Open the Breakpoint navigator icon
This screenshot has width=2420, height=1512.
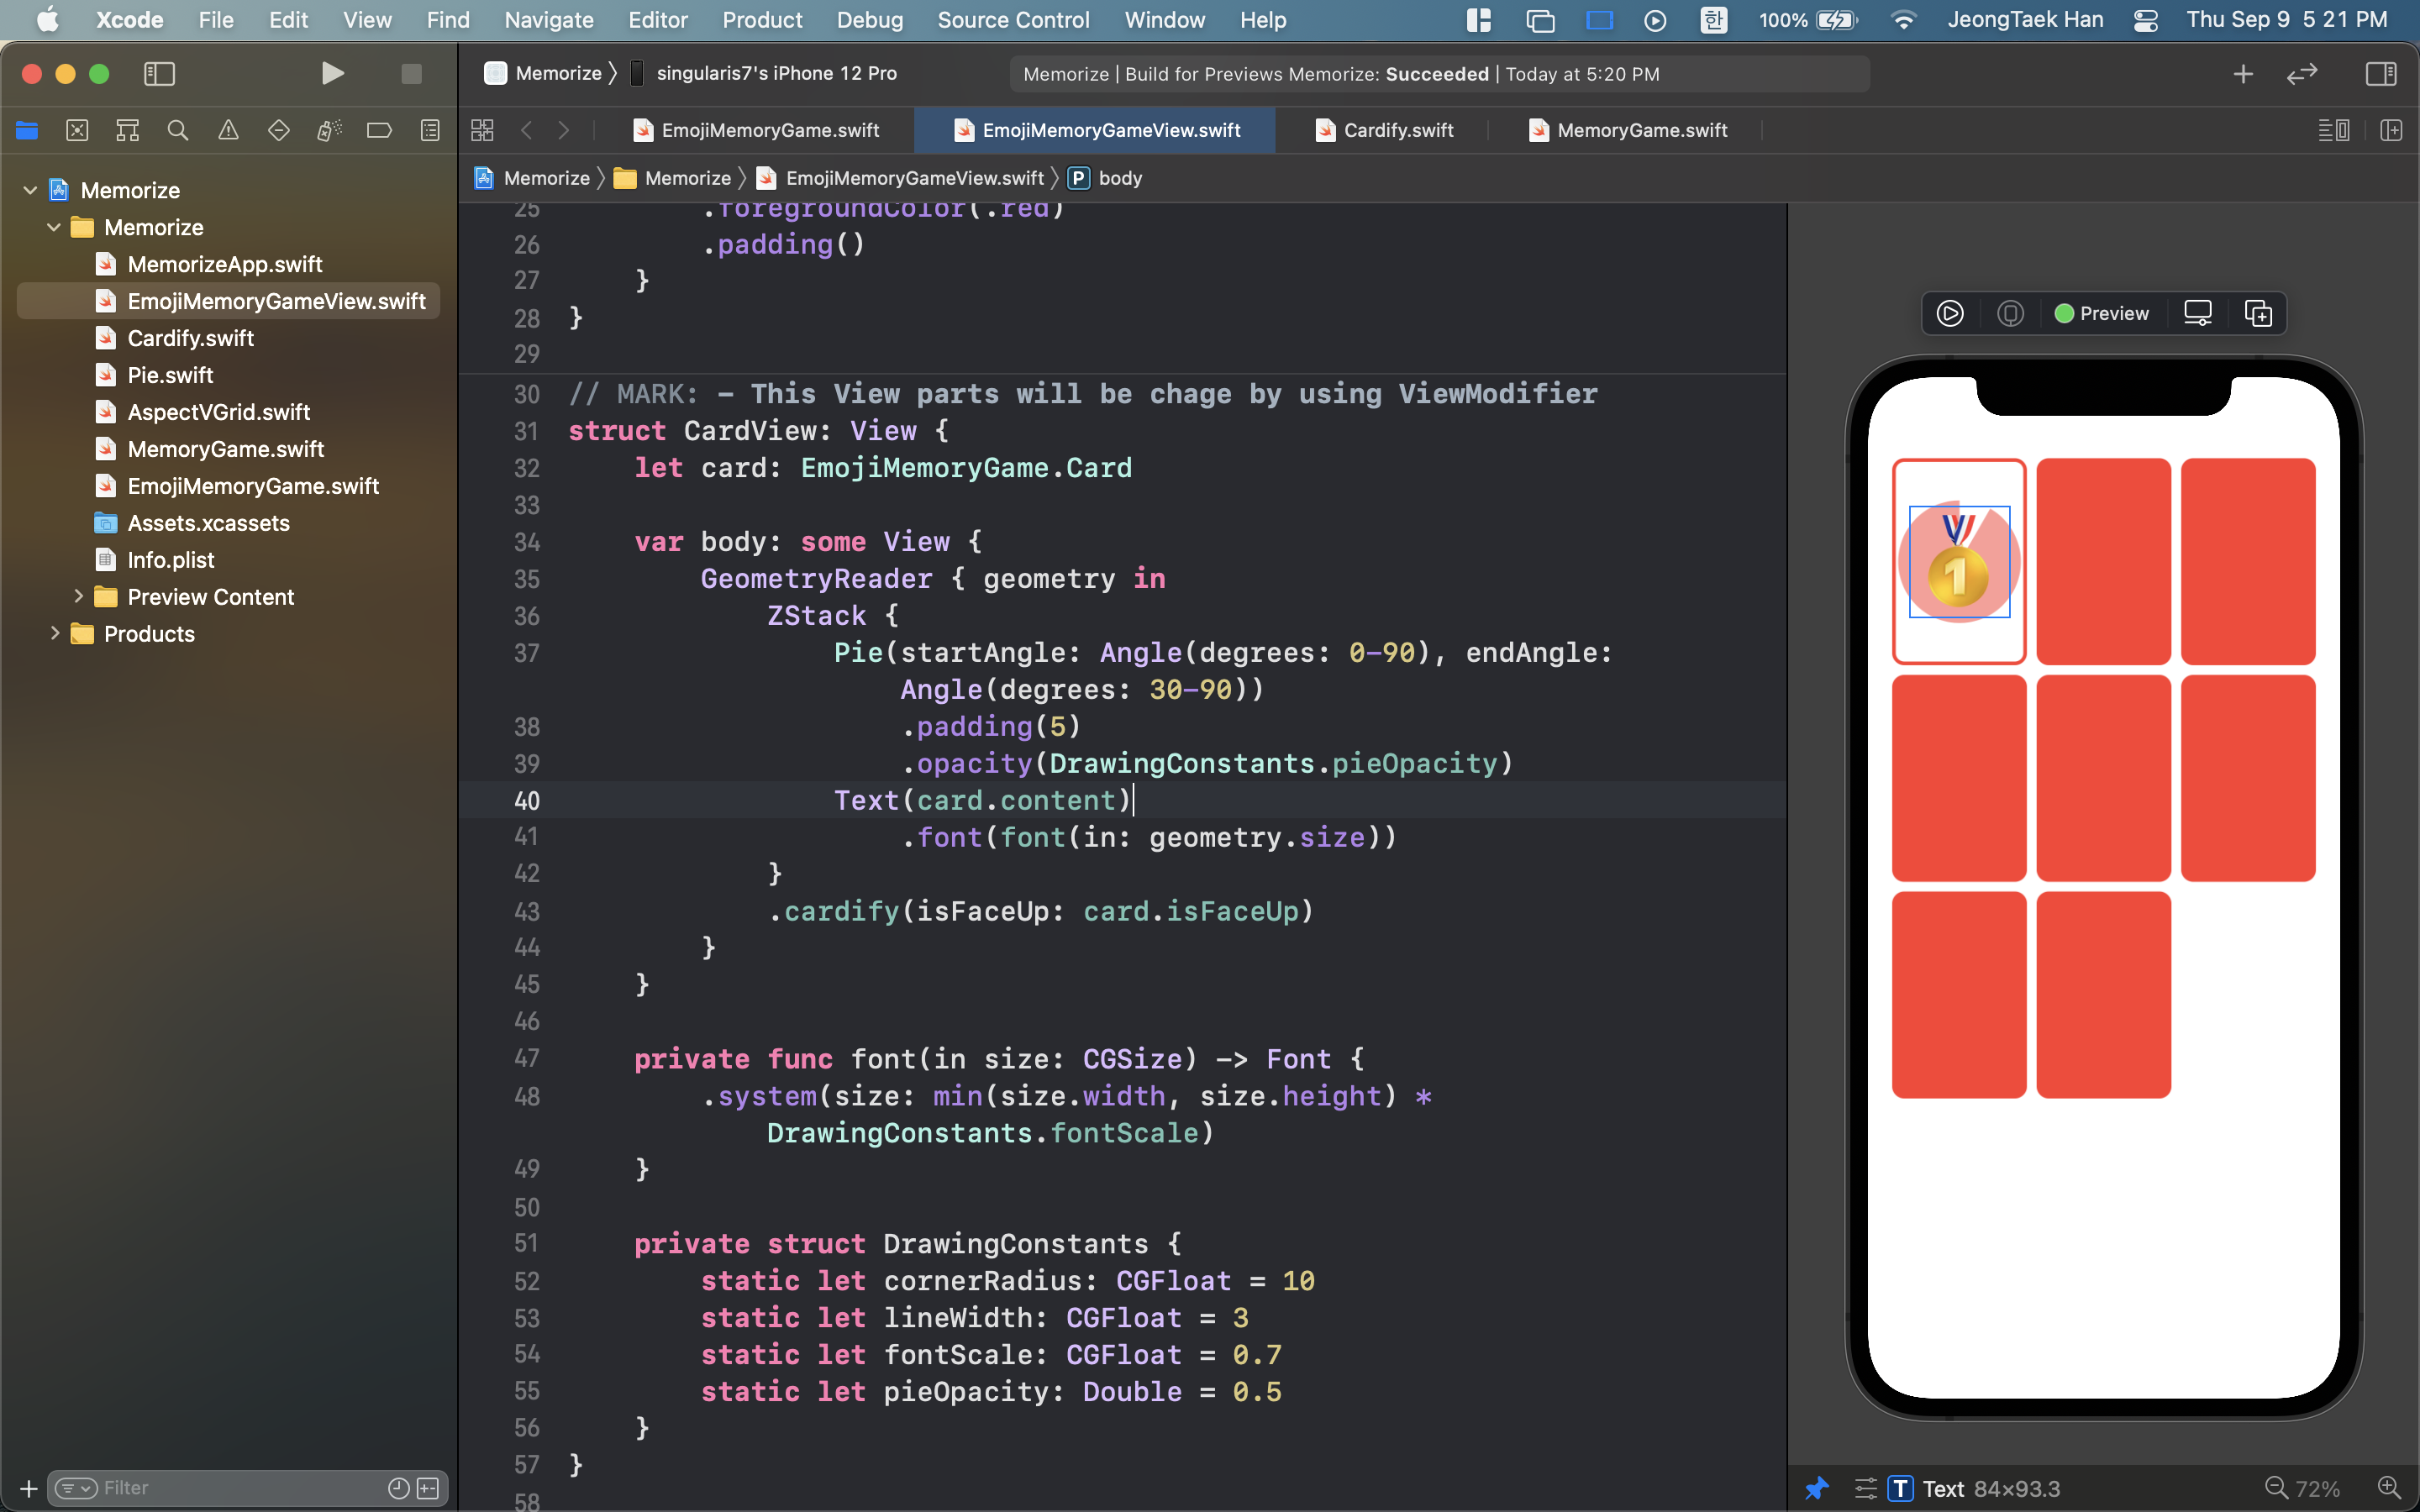pyautogui.click(x=379, y=130)
